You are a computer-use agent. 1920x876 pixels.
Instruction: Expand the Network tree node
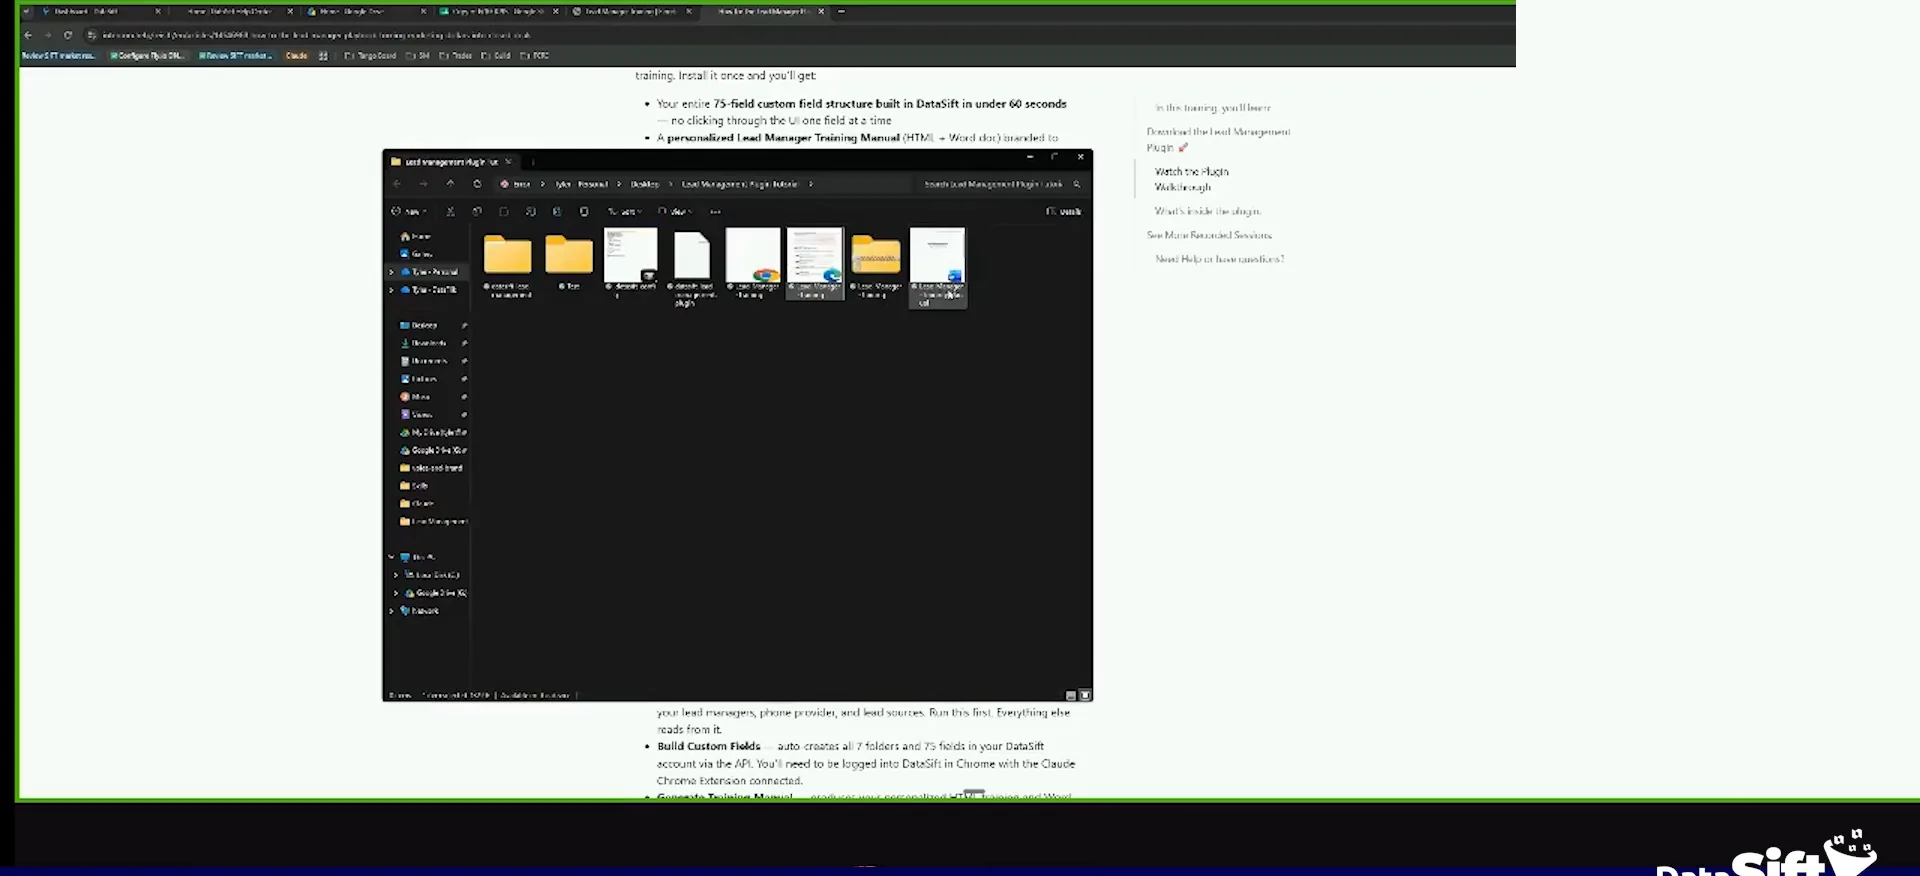pyautogui.click(x=391, y=611)
